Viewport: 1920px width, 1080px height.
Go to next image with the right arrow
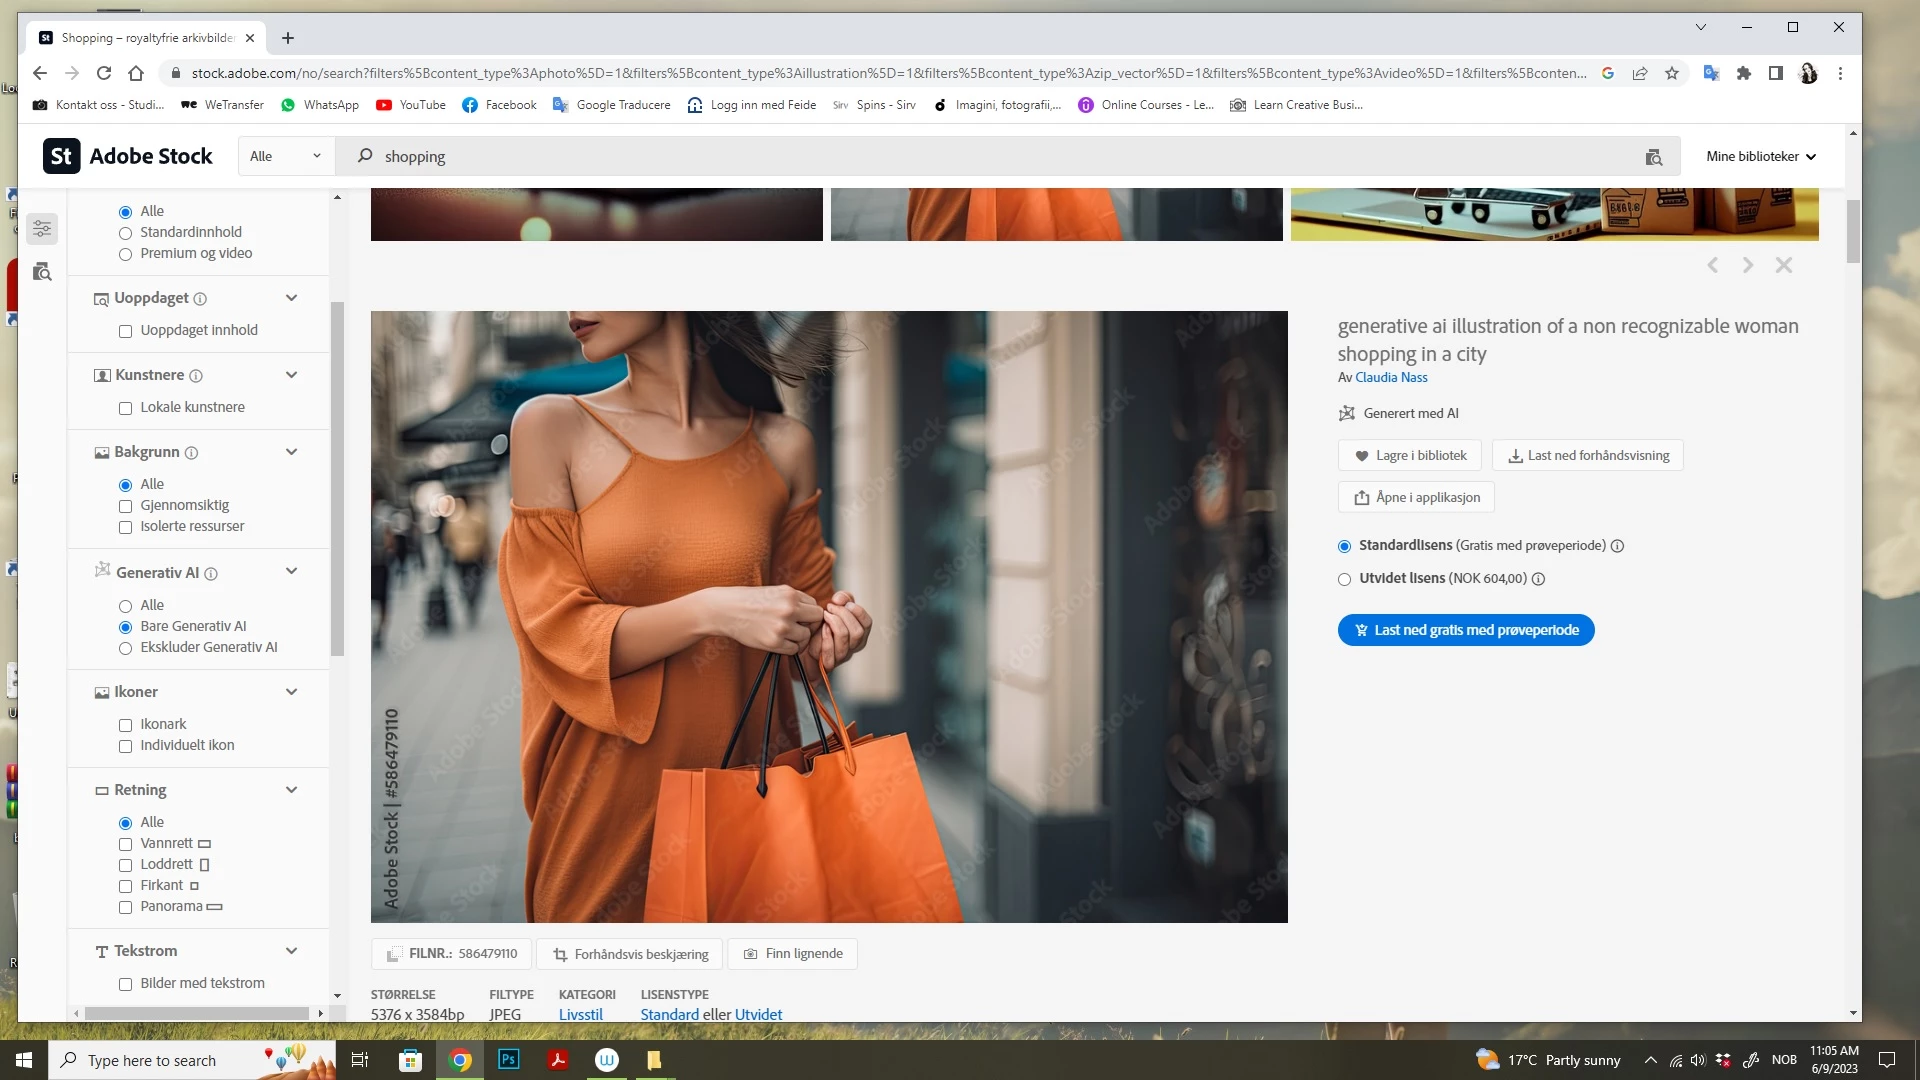point(1747,265)
